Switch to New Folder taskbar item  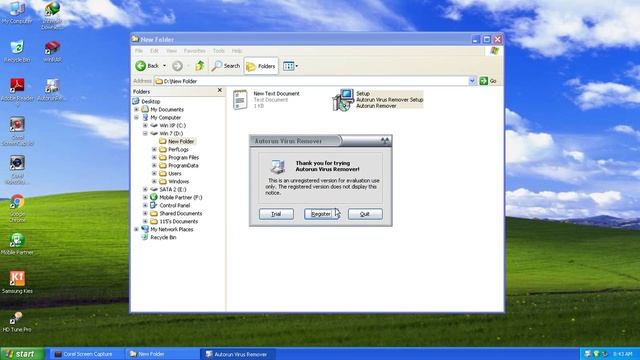click(x=161, y=354)
